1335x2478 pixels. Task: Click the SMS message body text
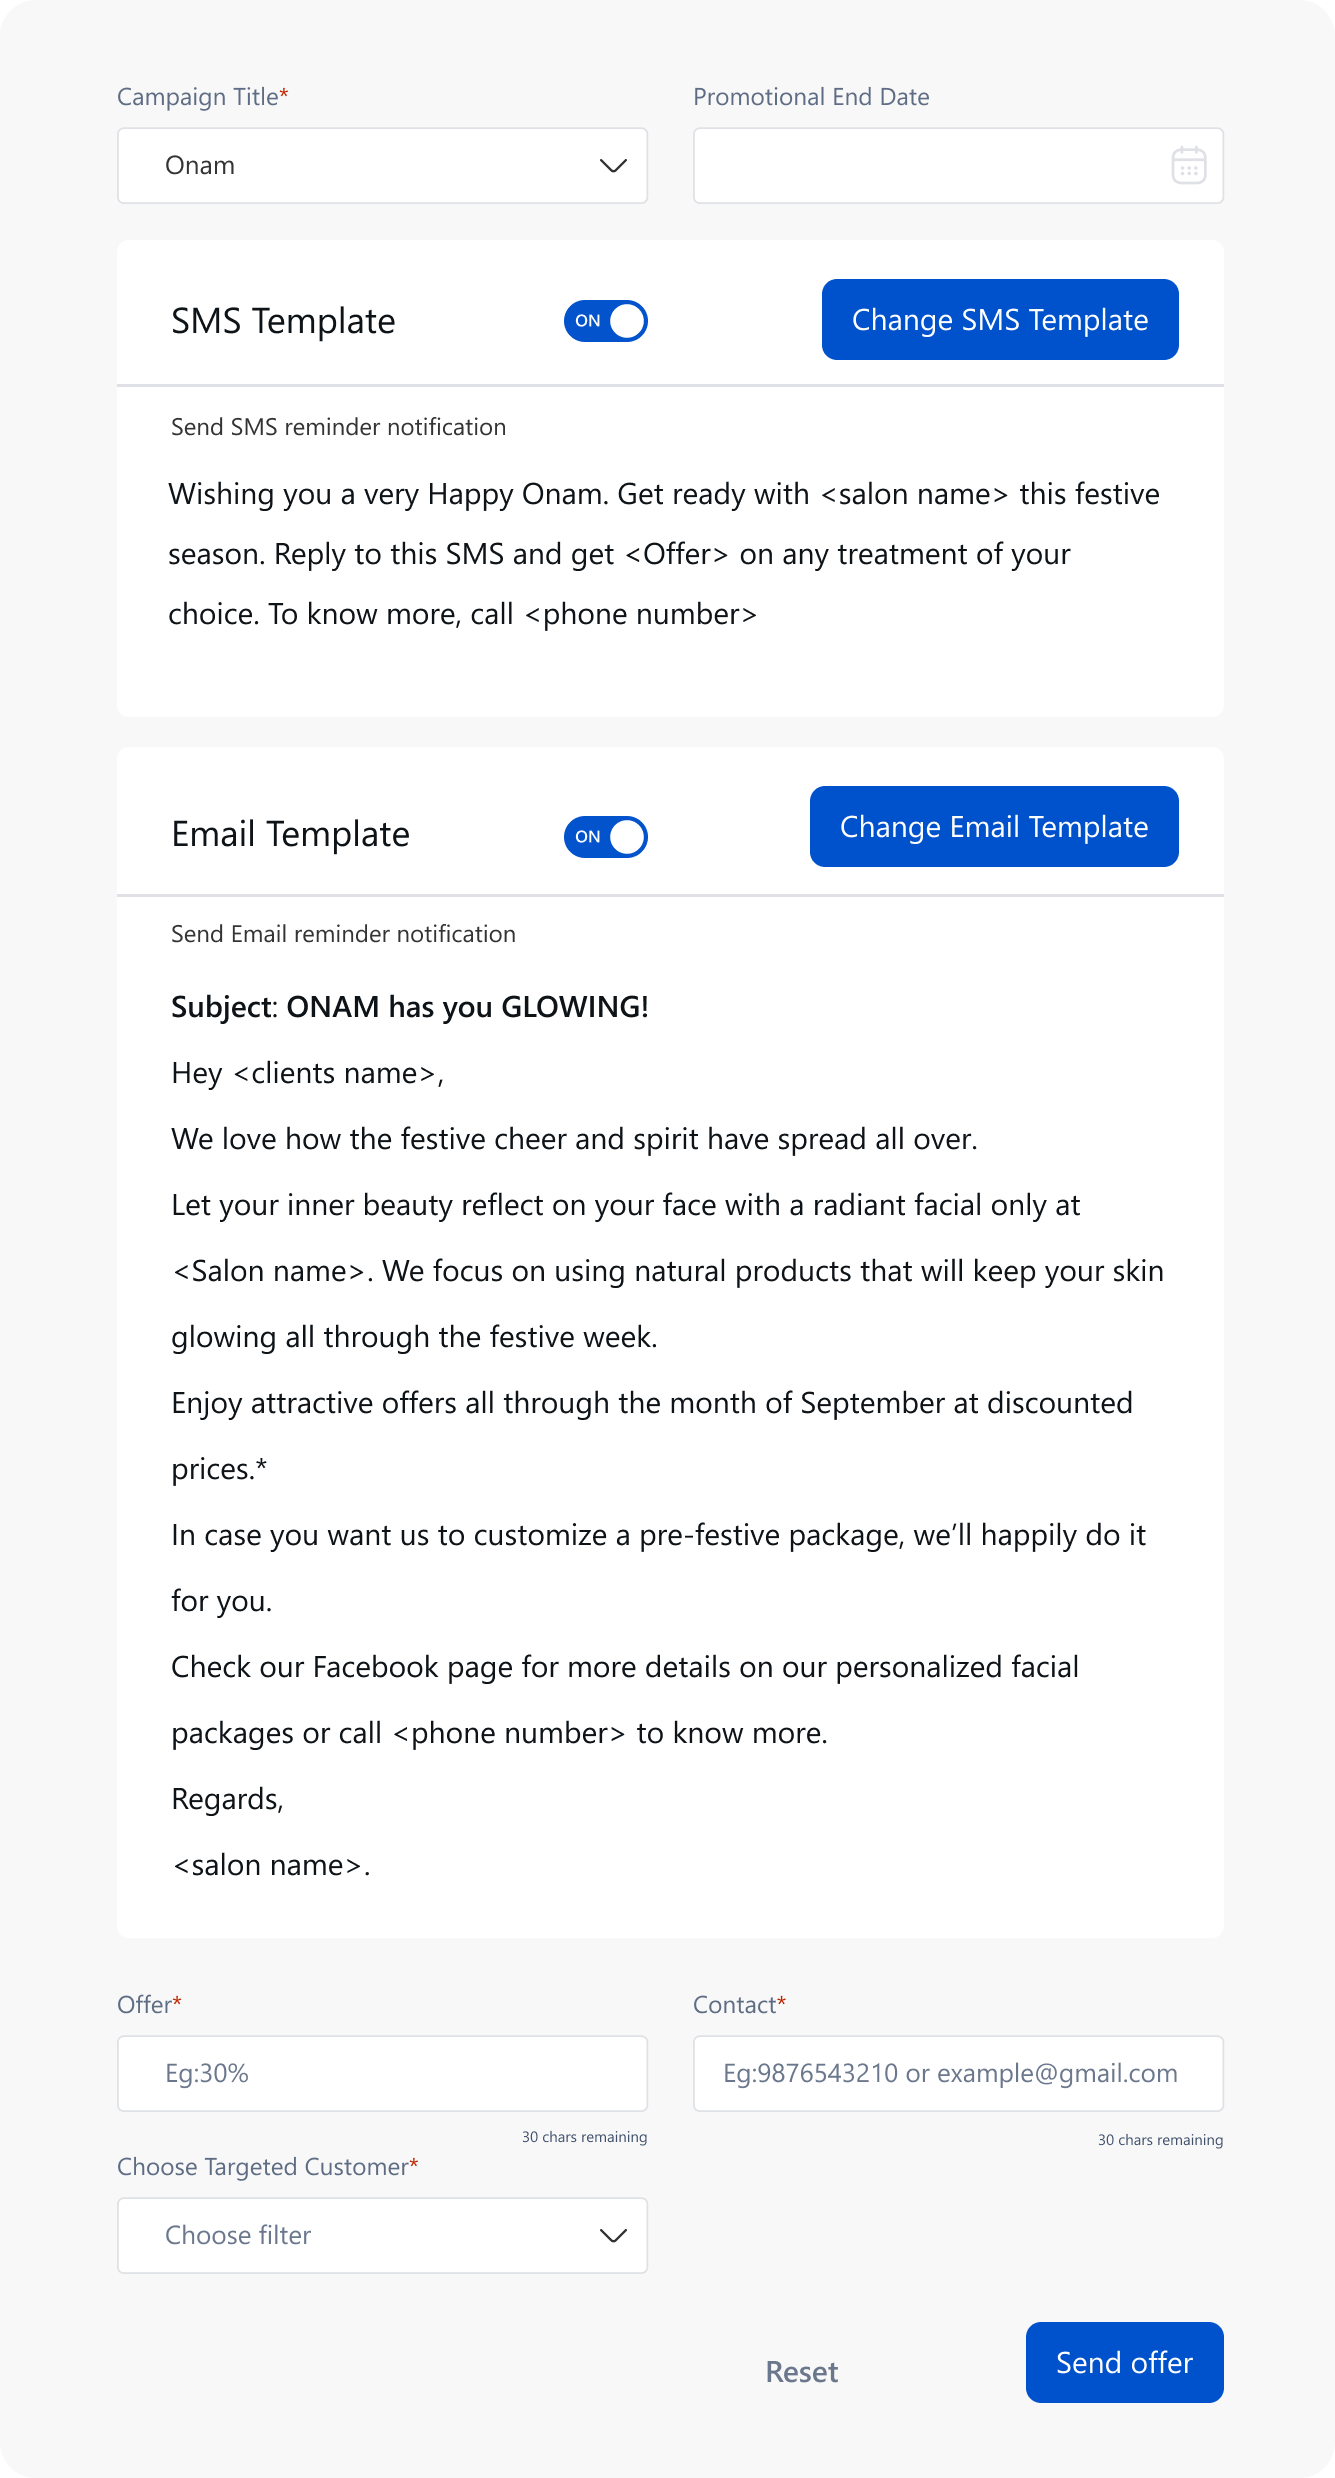pos(663,554)
